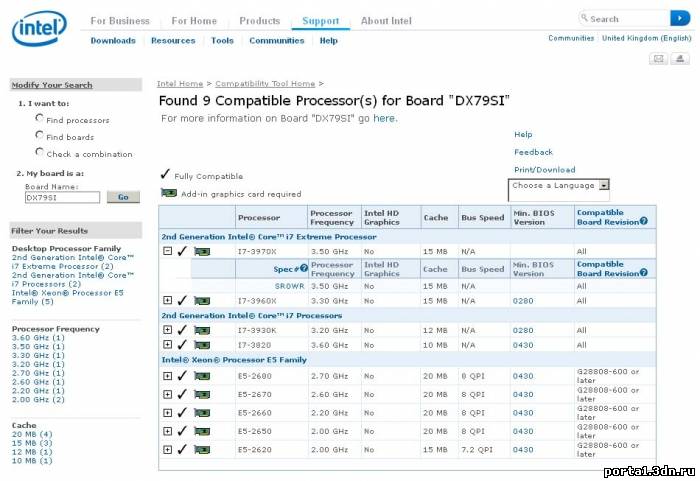
Task: Click graphics card icon in E5-2660 row
Action: point(202,413)
